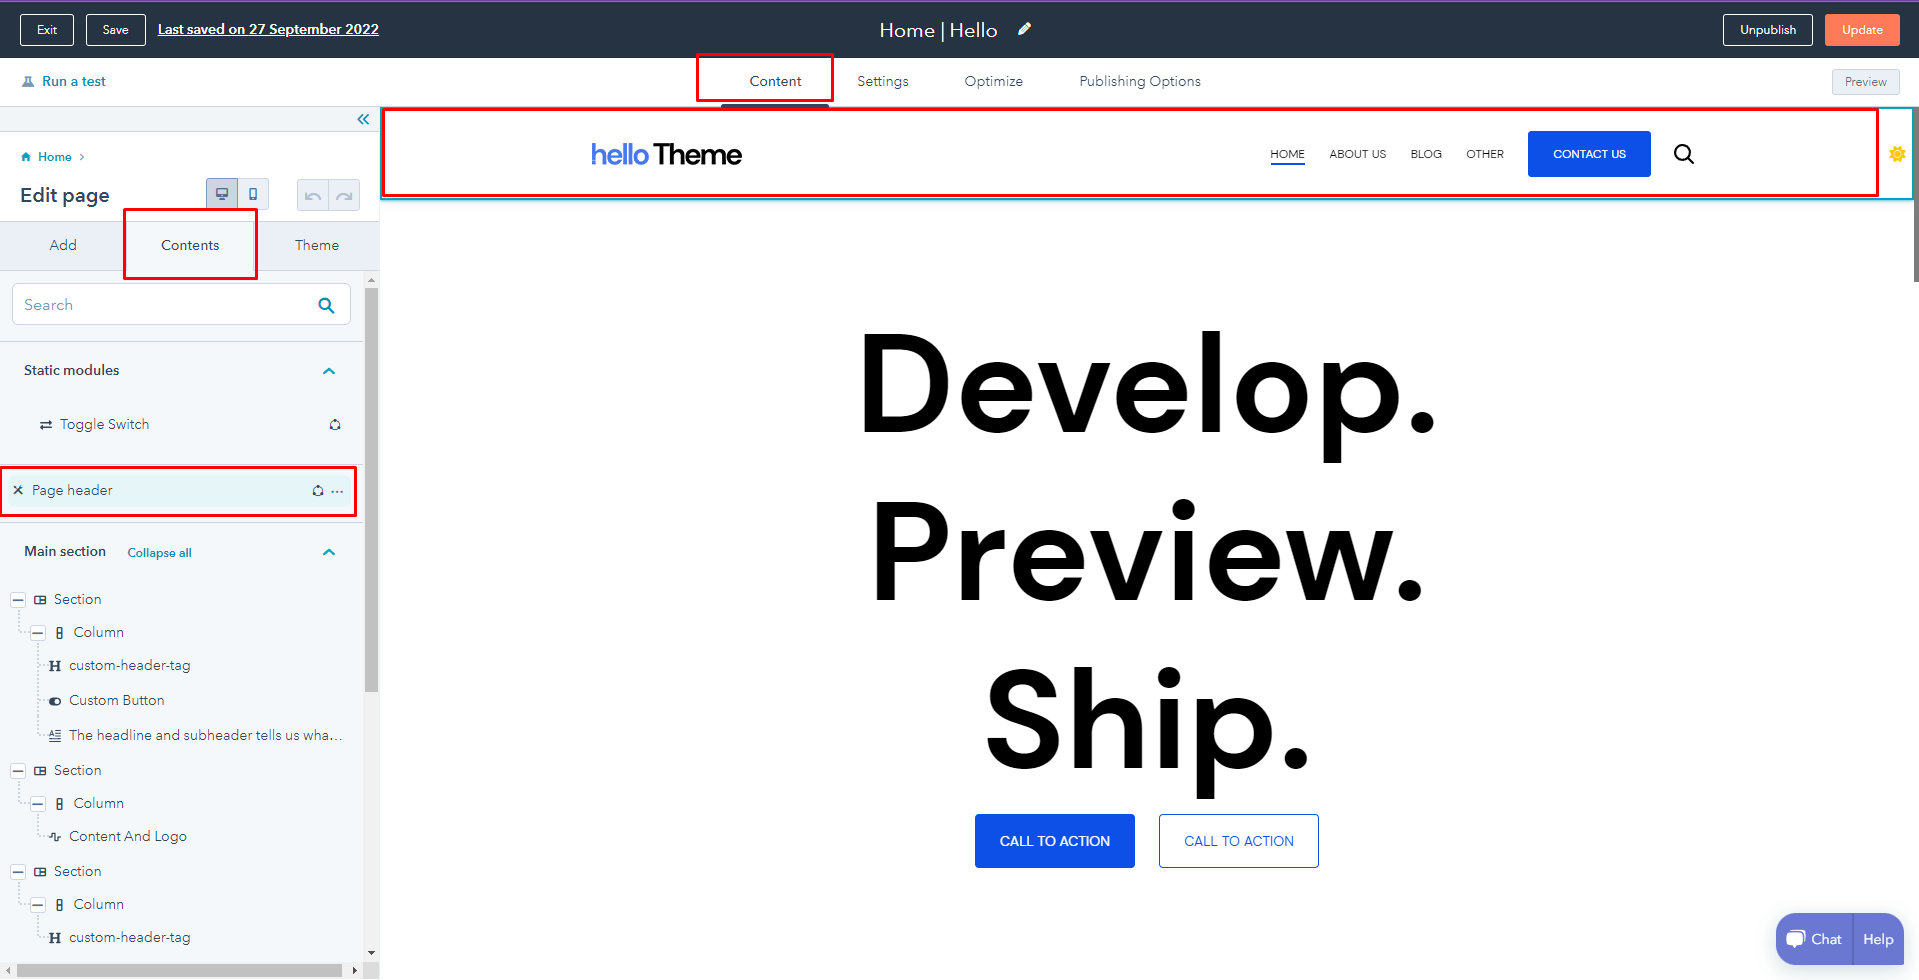Click the pencil icon to rename page
This screenshot has width=1919, height=980.
(1024, 29)
